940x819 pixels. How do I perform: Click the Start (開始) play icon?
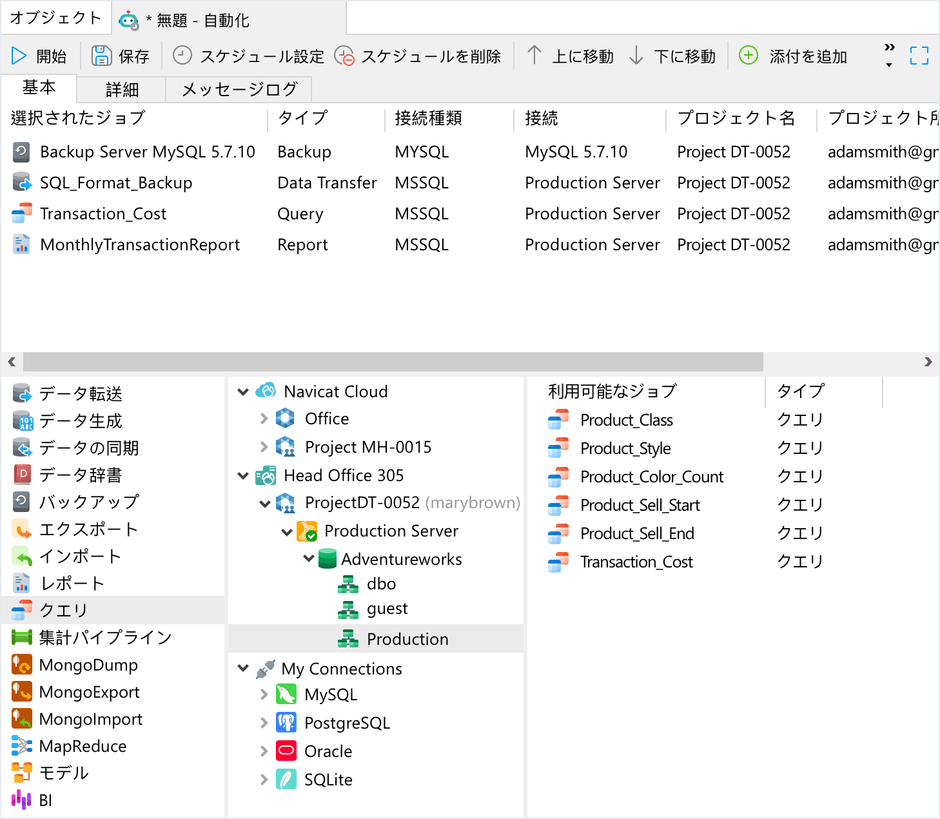(19, 56)
